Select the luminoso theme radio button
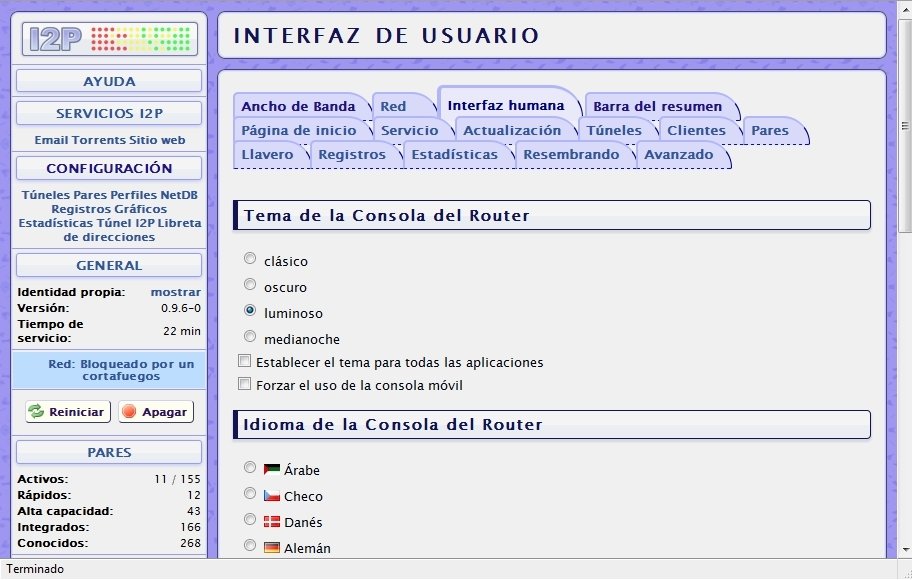This screenshot has width=912, height=580. [x=250, y=310]
